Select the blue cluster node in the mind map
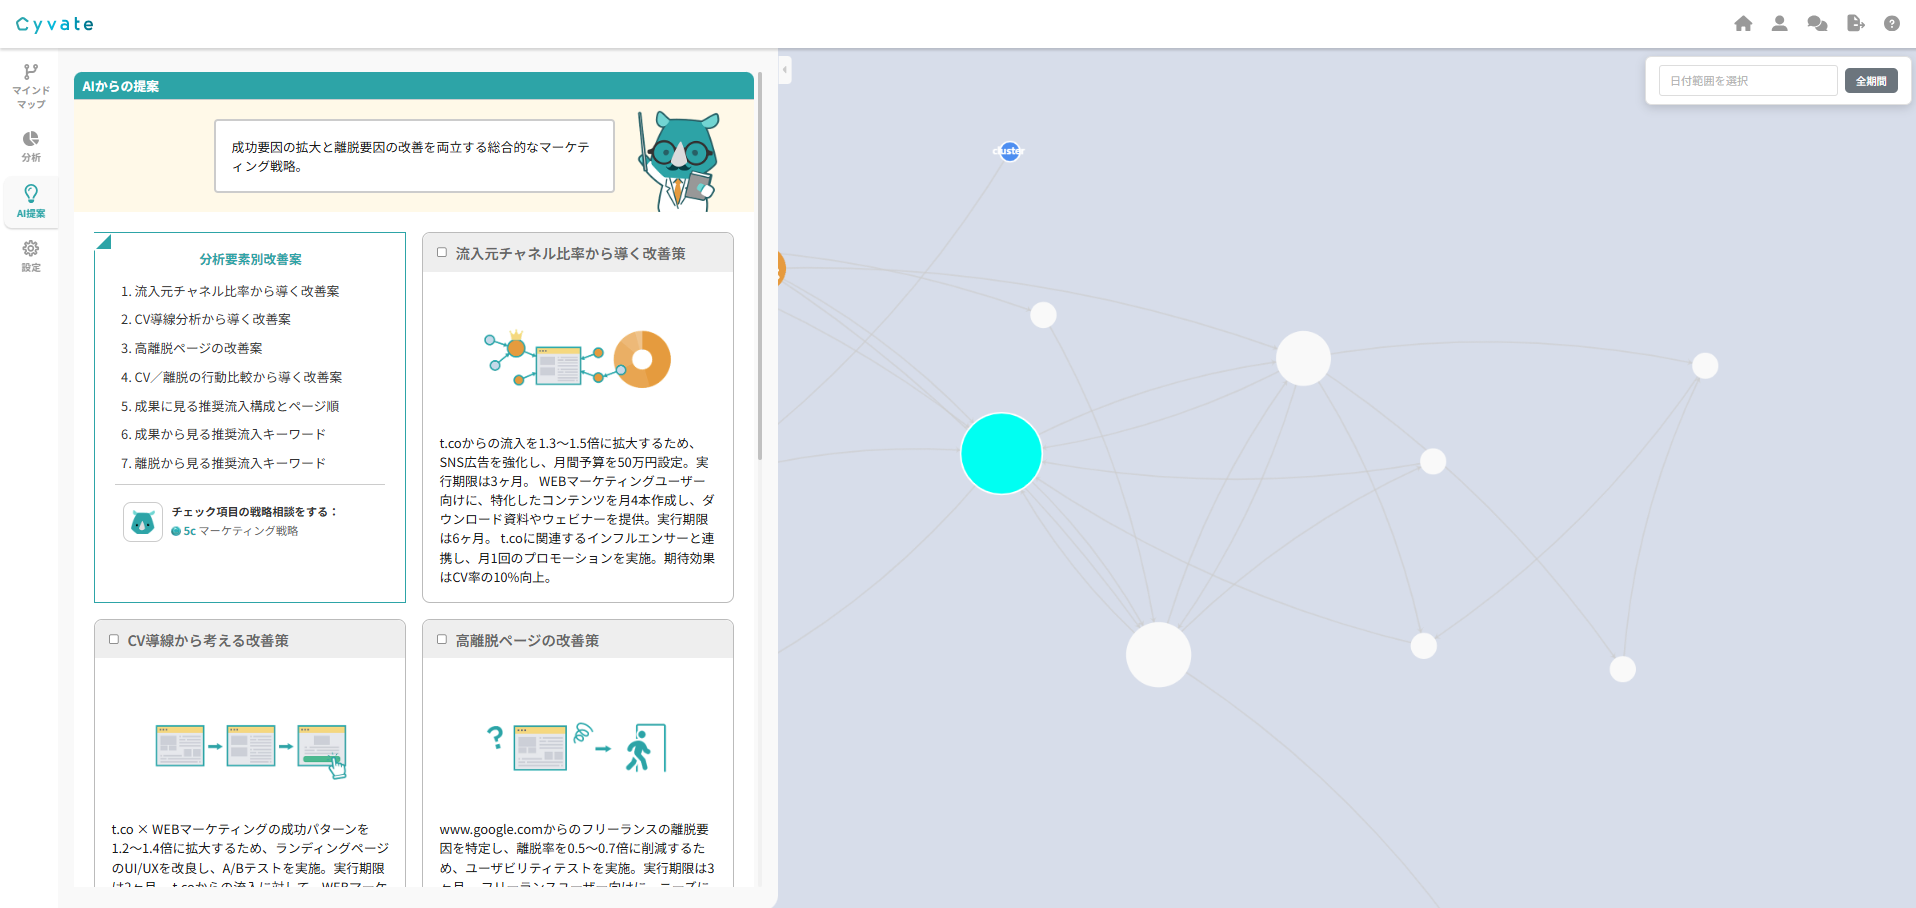Screen dimensions: 1916x908 [x=1010, y=151]
